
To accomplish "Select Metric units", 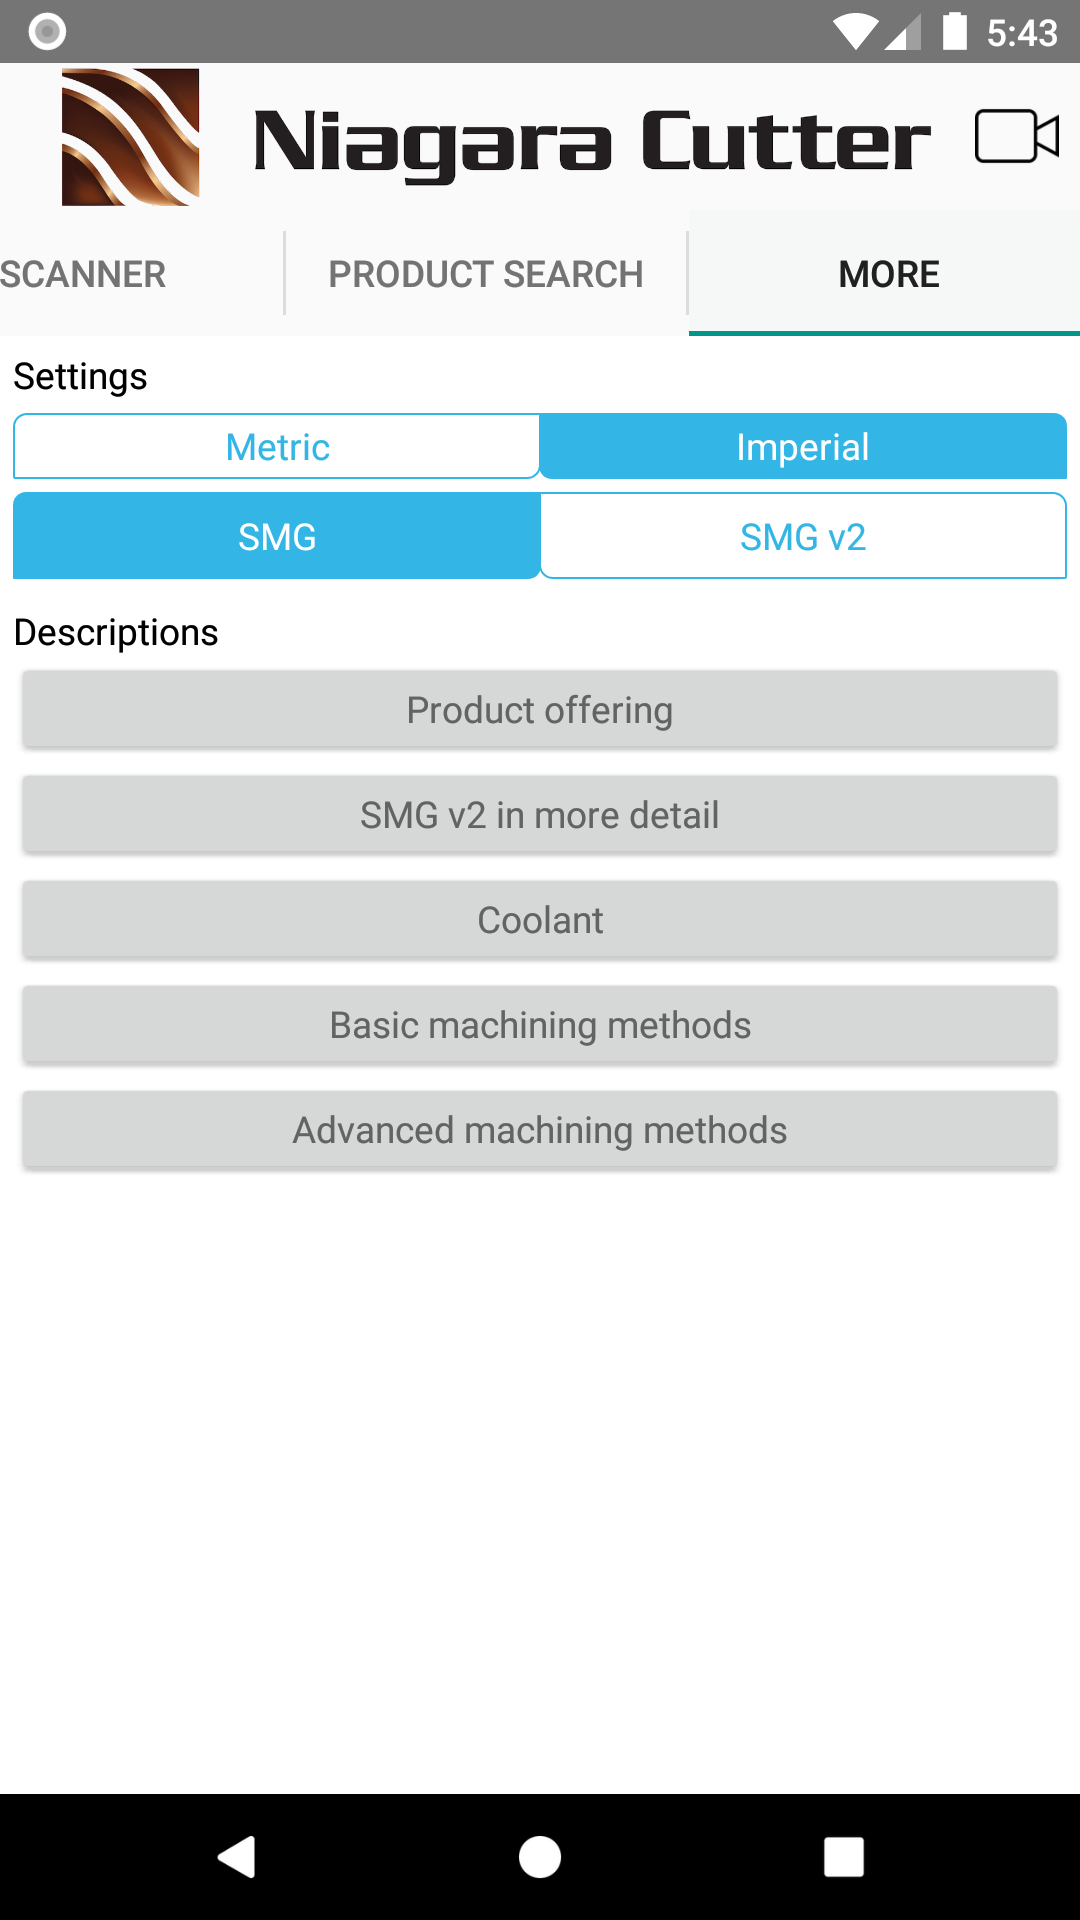I will click(x=277, y=446).
